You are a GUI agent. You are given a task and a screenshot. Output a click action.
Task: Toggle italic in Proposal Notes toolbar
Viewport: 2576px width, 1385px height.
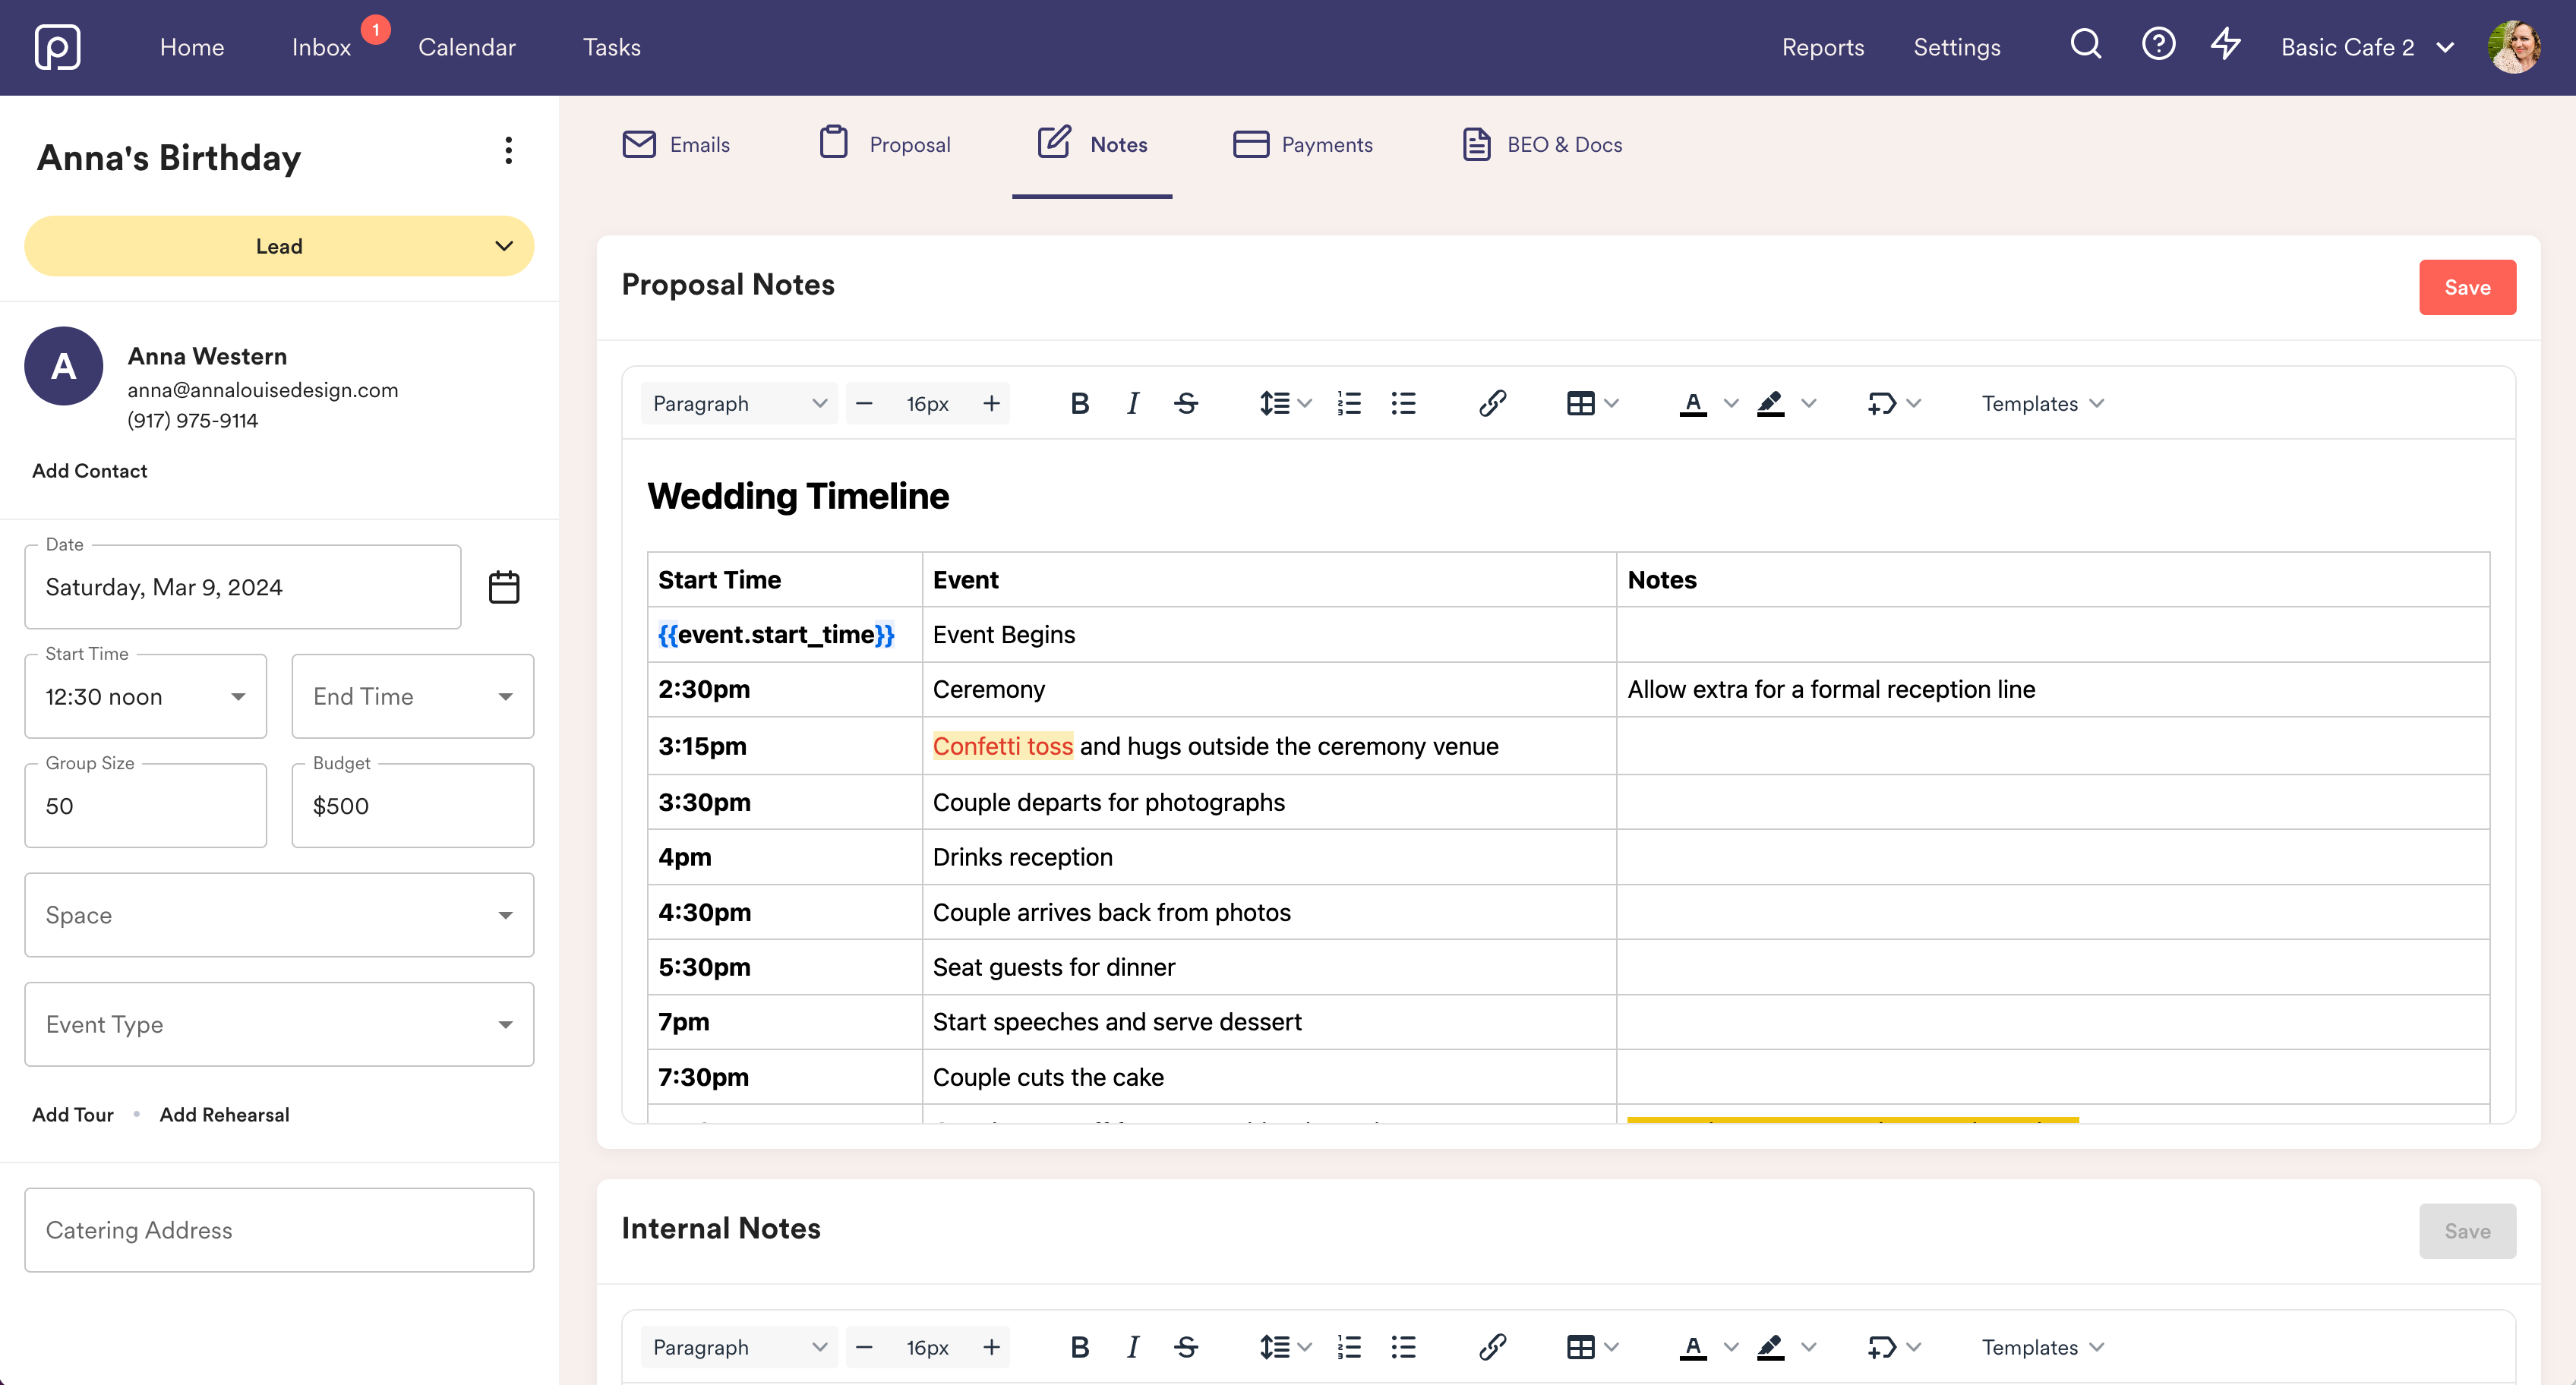click(x=1132, y=404)
